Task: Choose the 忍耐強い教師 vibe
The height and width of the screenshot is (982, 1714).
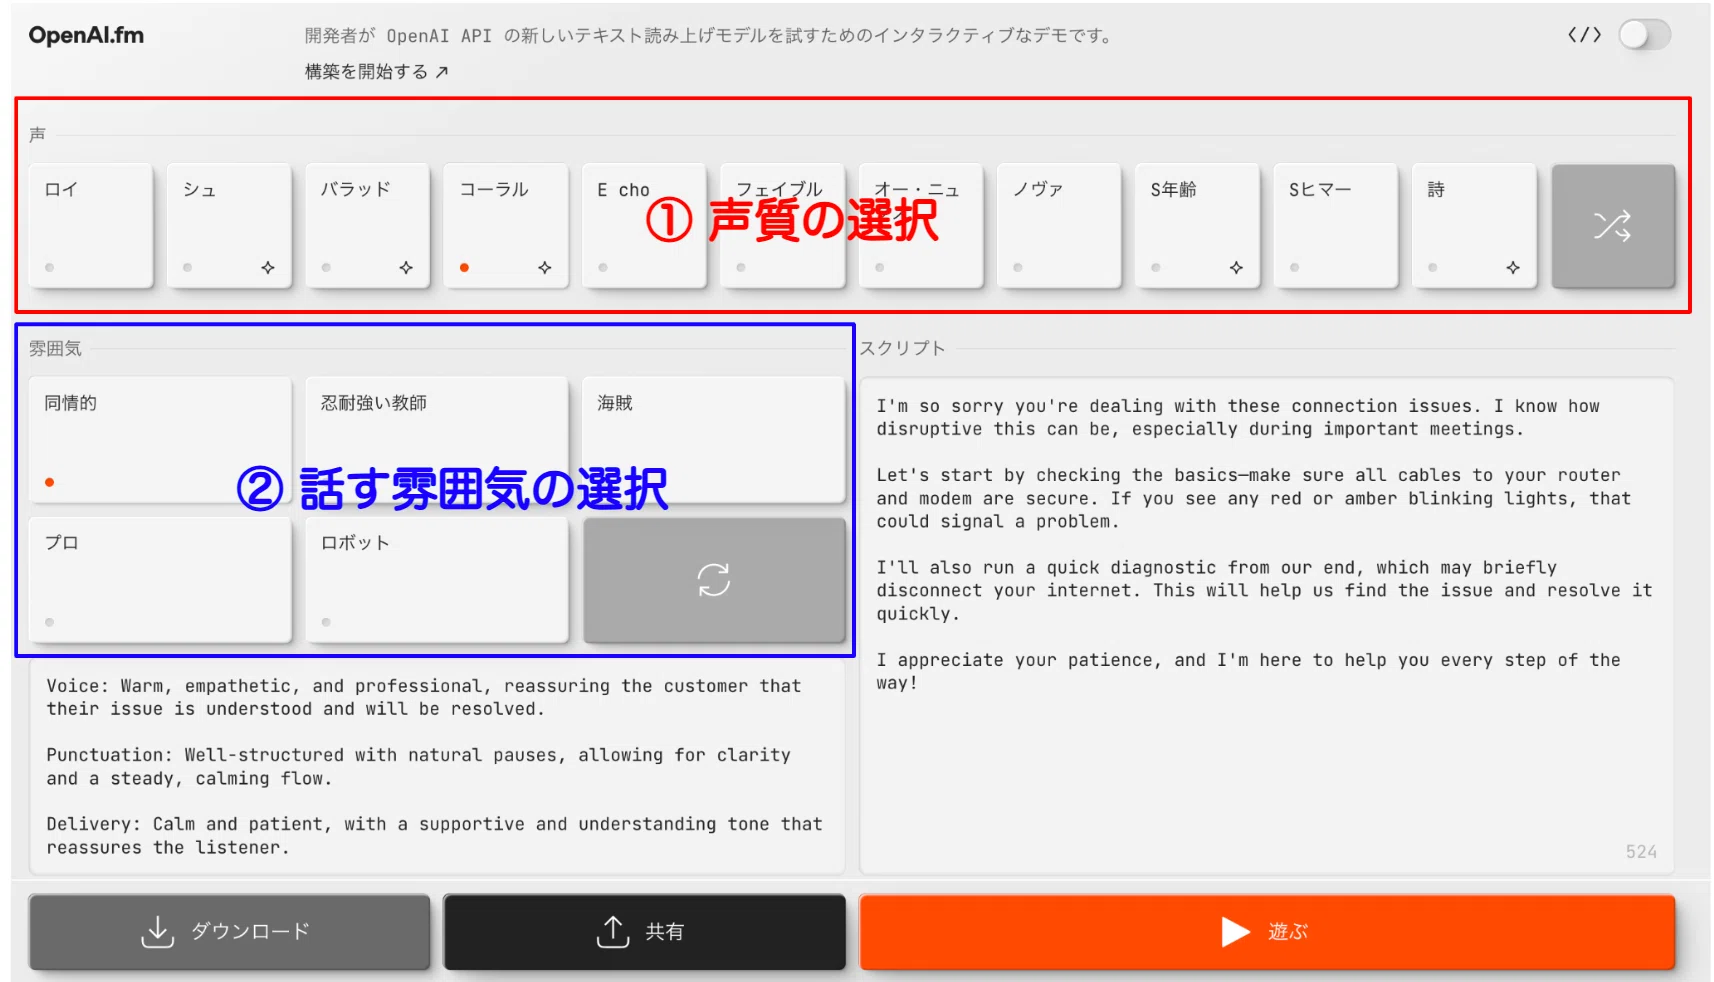Action: click(437, 440)
